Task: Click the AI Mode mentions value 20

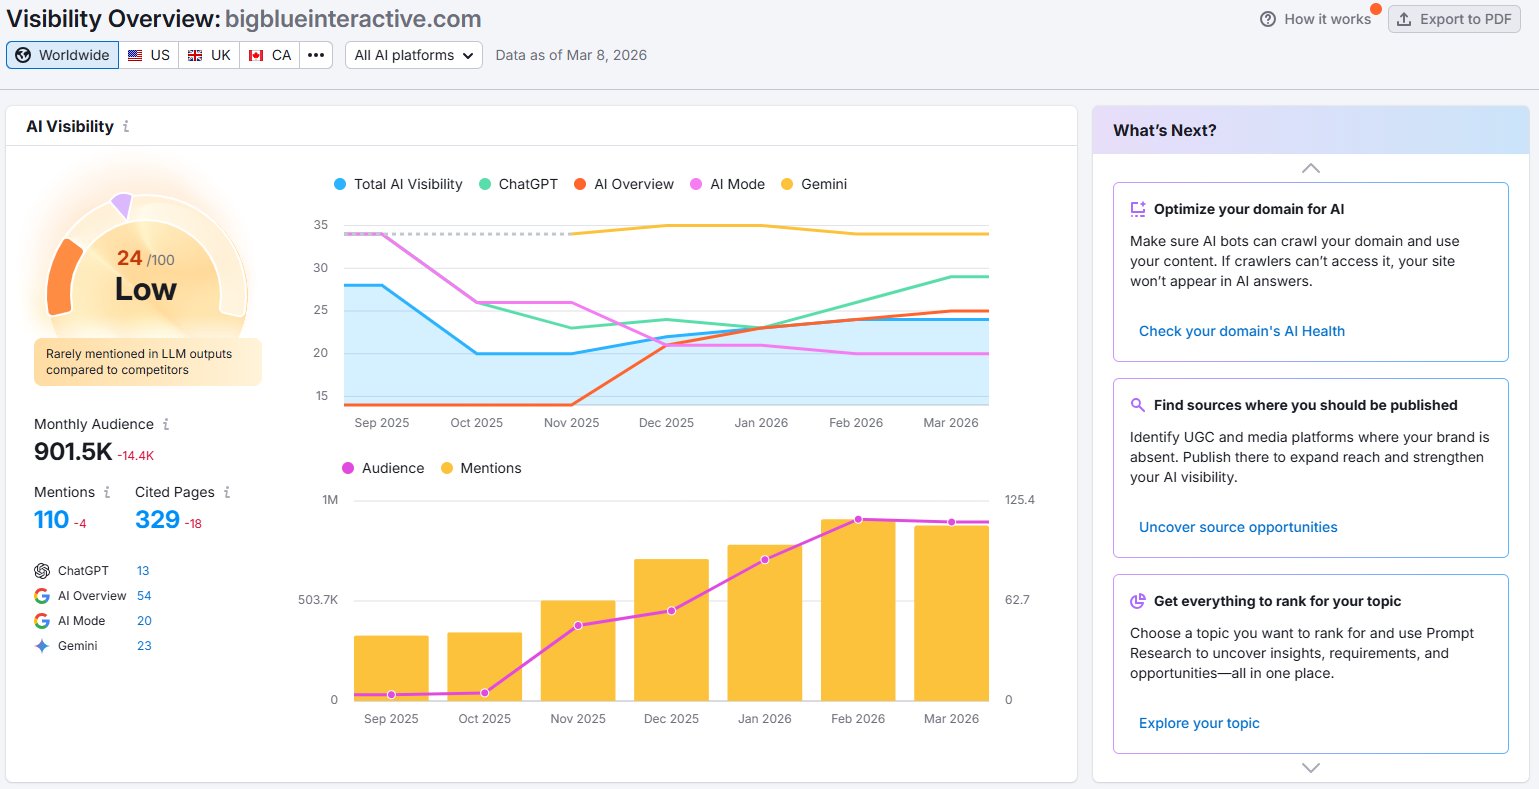Action: click(x=144, y=621)
